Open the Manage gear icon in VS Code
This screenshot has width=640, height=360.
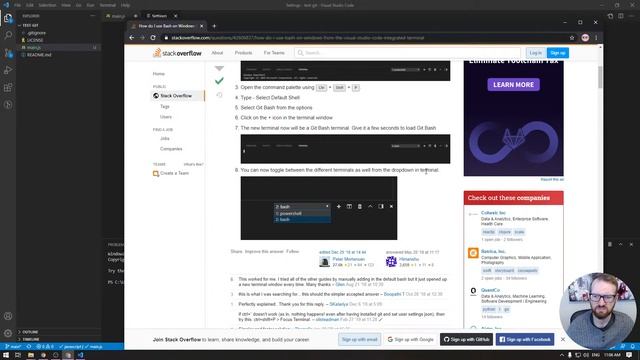8,333
